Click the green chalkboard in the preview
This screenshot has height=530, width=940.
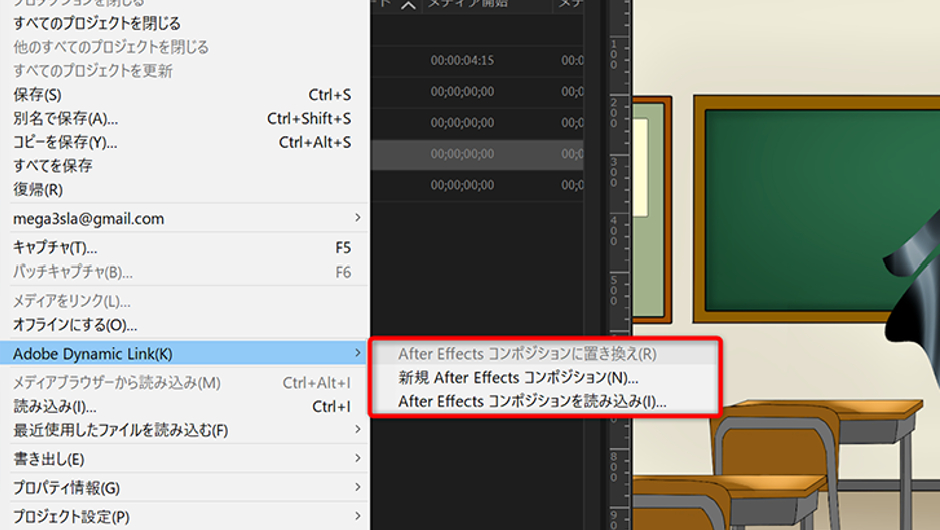tap(815, 210)
